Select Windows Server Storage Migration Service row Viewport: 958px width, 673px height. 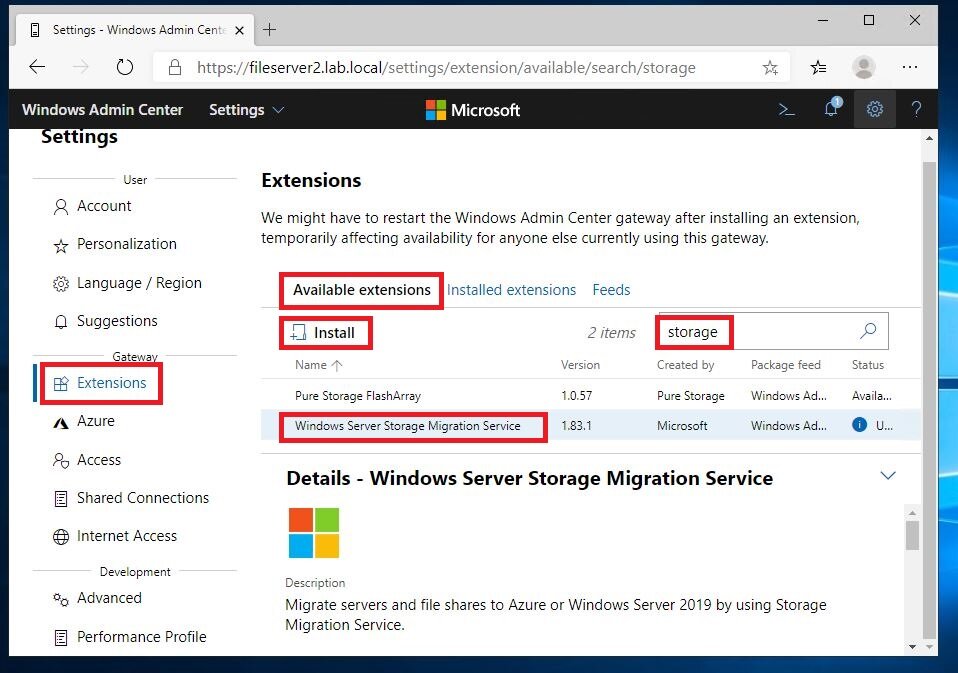click(590, 425)
